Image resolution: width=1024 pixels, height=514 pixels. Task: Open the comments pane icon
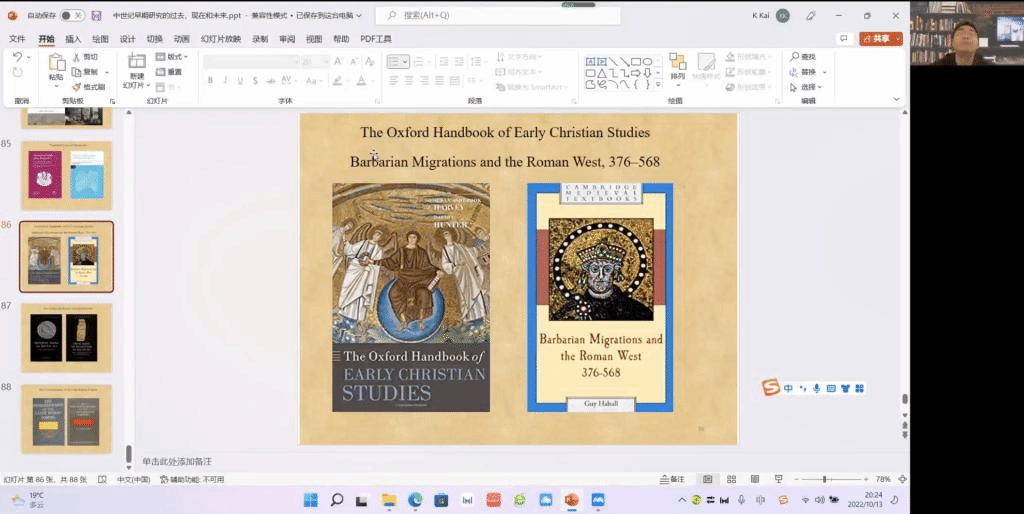[x=844, y=39]
